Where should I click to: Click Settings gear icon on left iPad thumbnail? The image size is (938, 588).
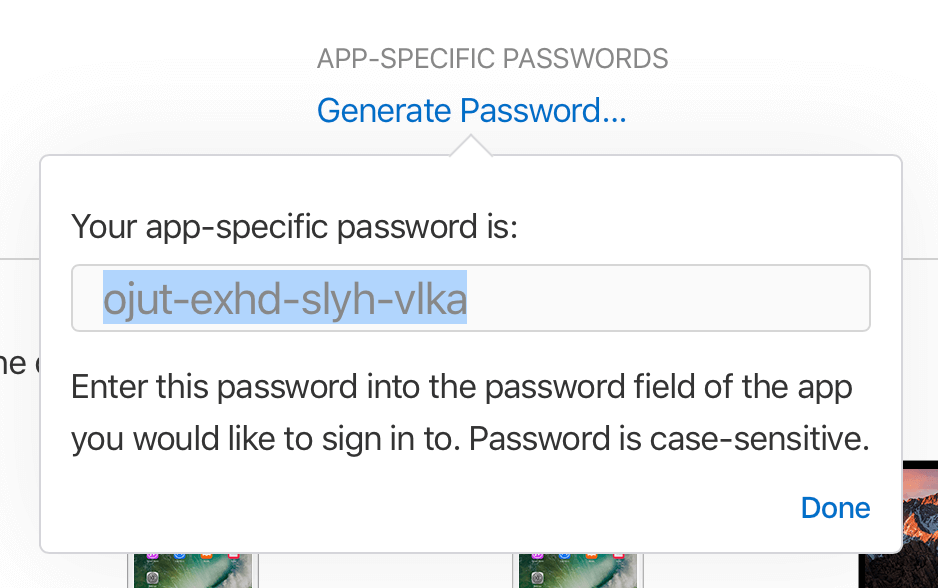coord(152,578)
